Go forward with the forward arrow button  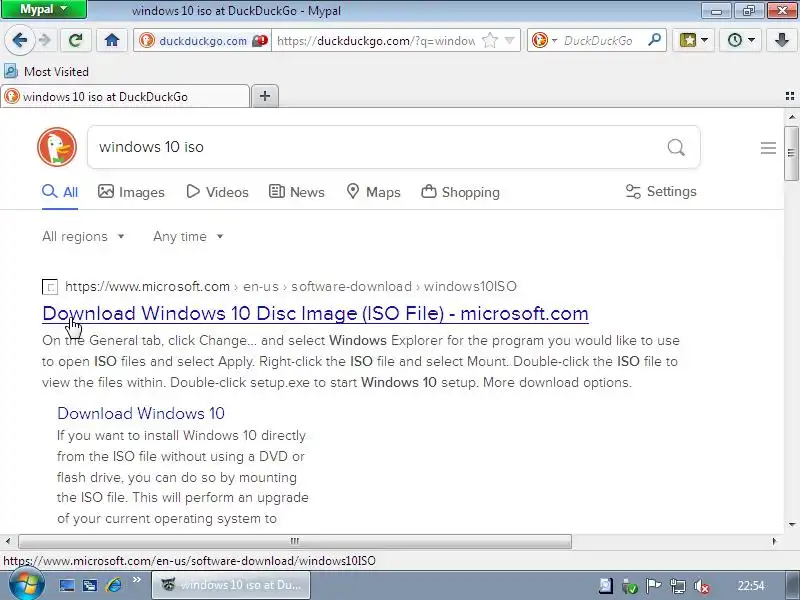[x=45, y=40]
